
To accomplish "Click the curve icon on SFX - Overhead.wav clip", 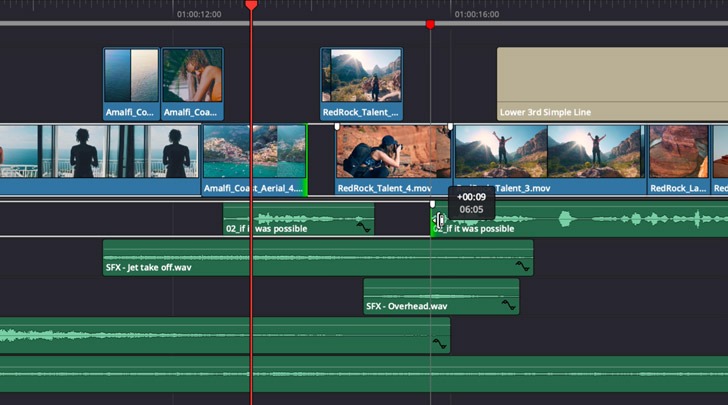I will [507, 305].
